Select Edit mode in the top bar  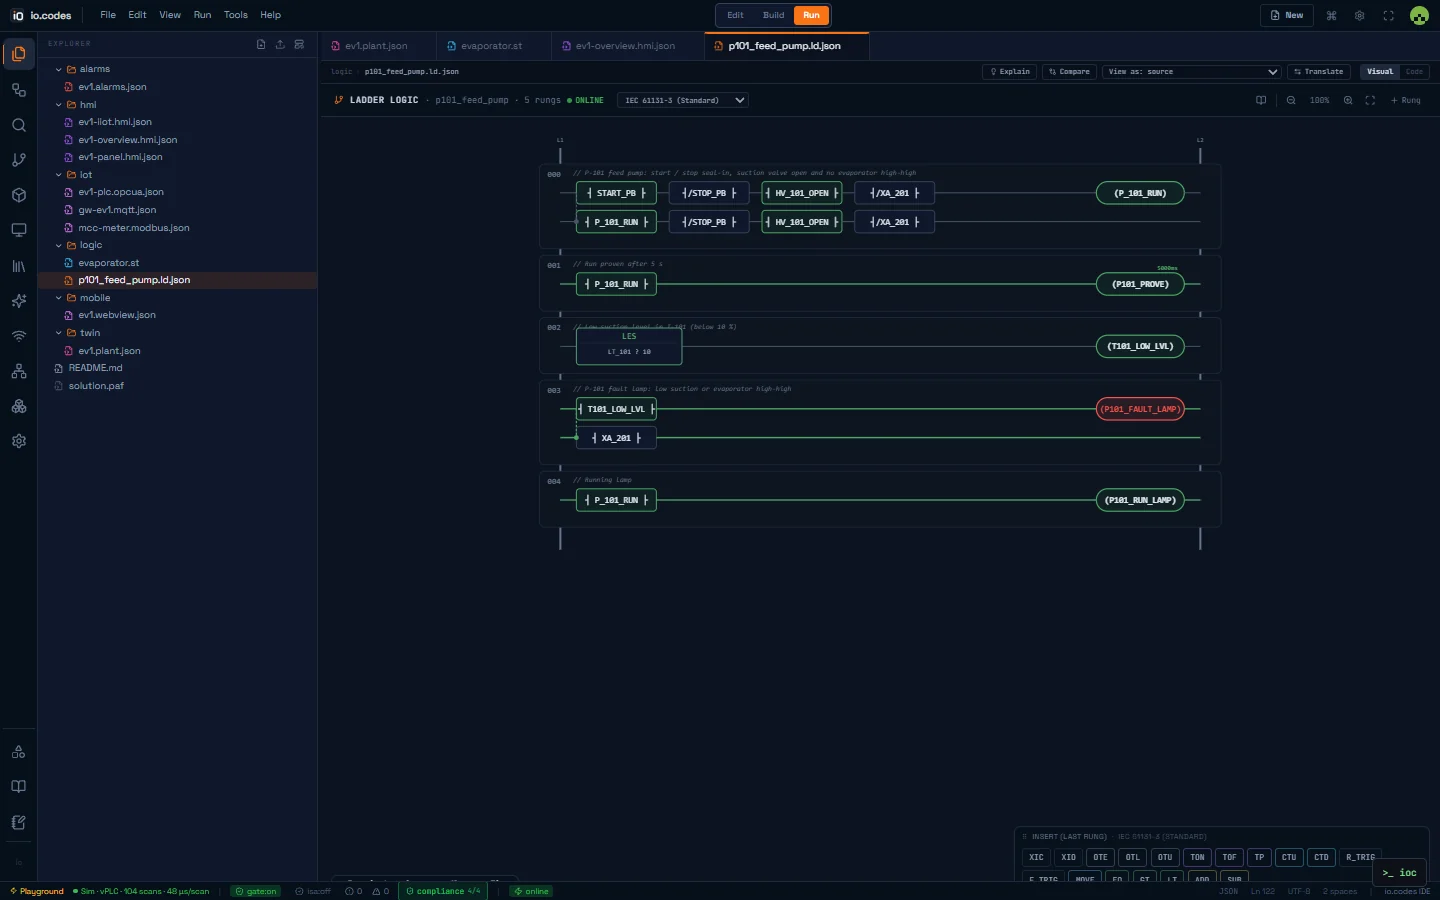735,15
